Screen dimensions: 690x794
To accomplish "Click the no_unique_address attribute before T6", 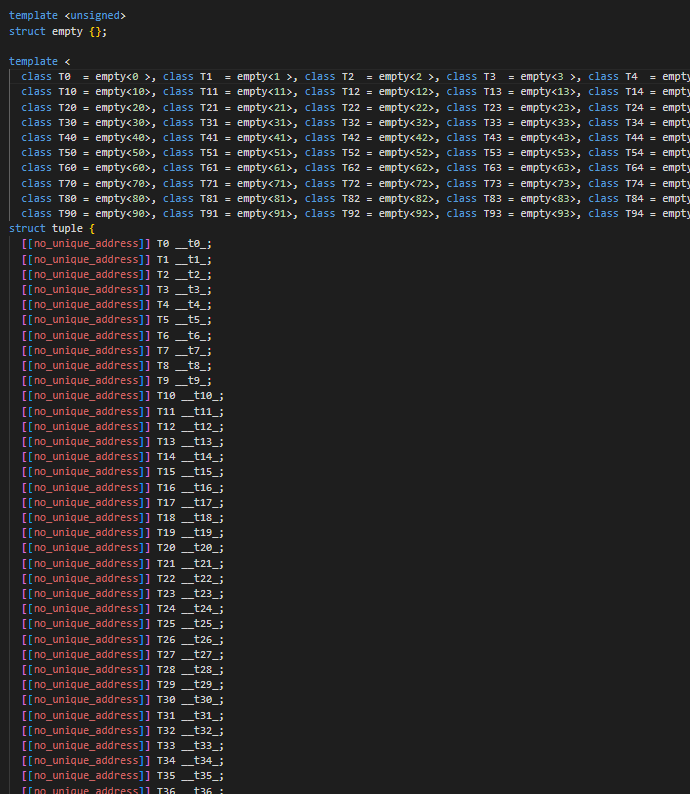I will (86, 335).
